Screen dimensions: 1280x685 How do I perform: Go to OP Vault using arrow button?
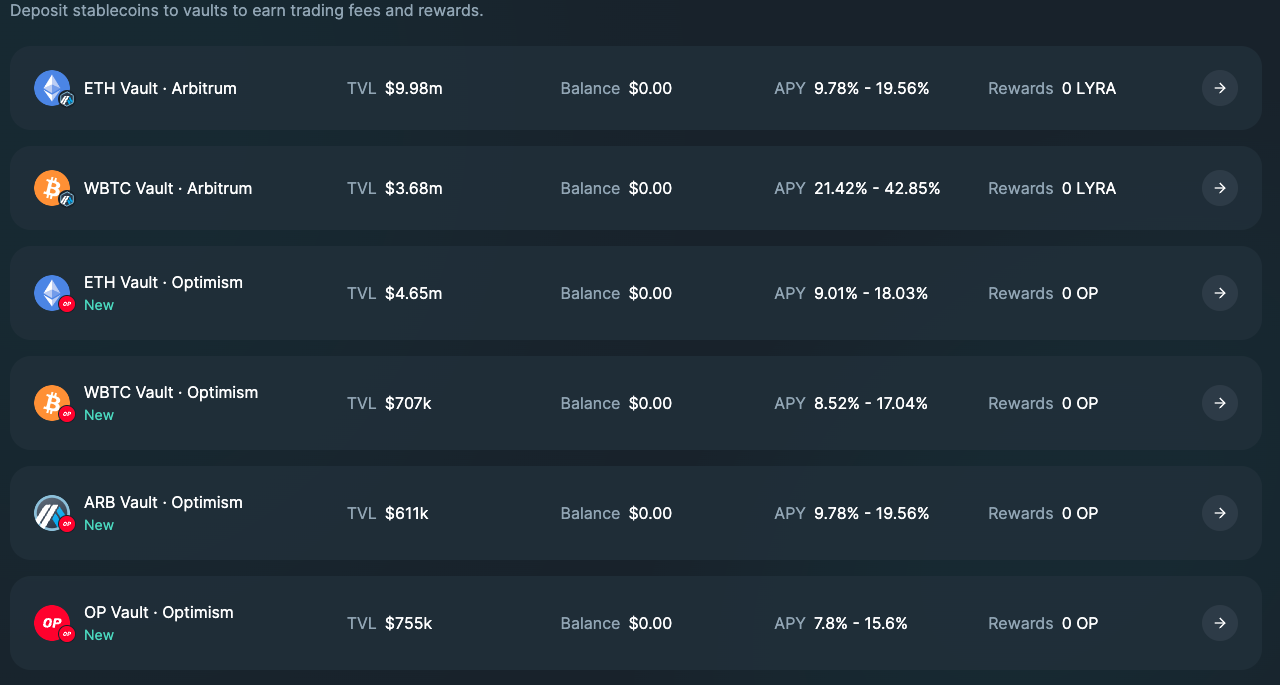[1219, 623]
